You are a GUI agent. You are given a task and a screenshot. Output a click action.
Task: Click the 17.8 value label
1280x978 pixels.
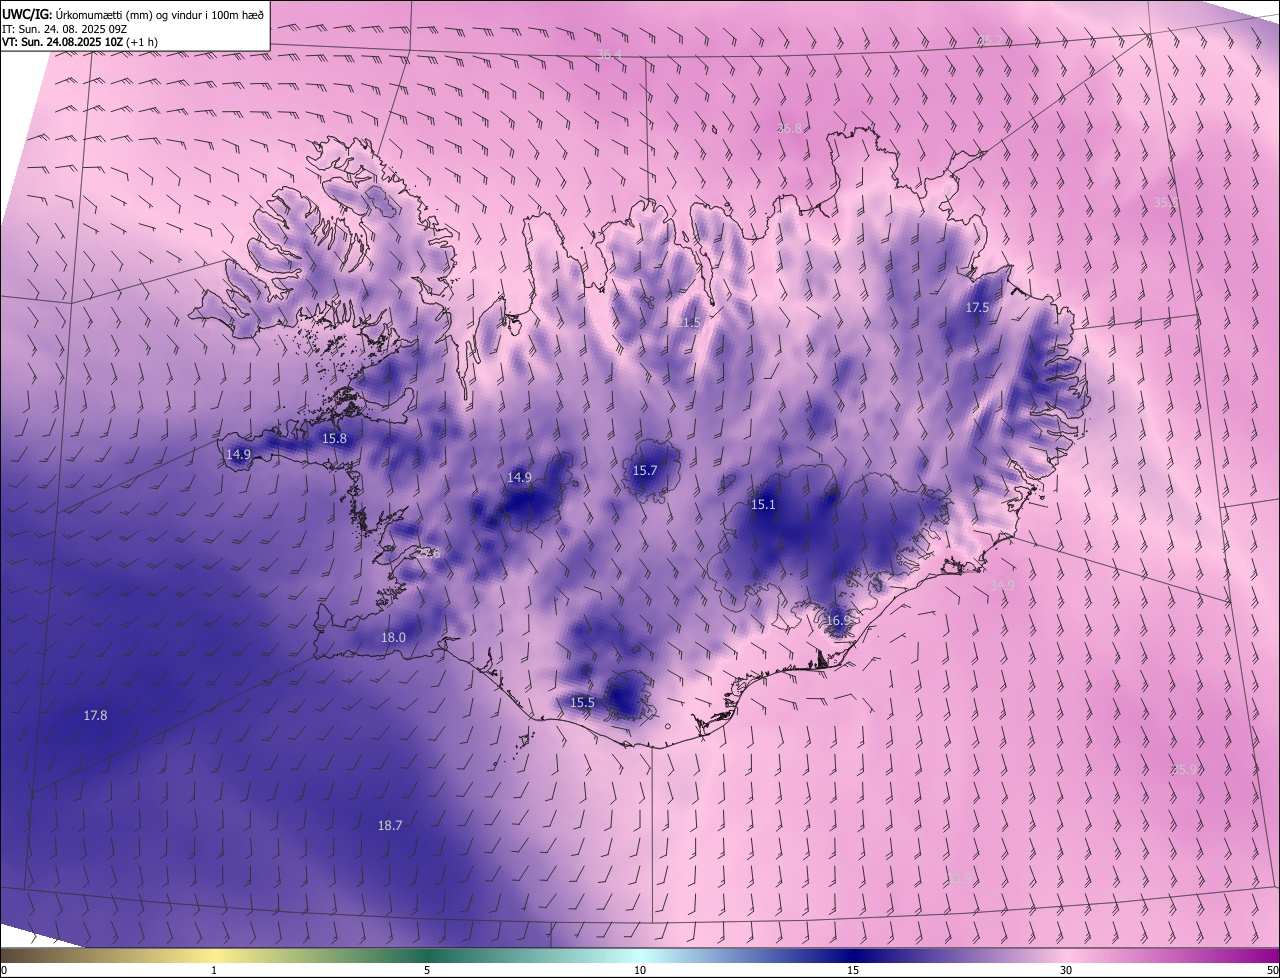(x=95, y=715)
